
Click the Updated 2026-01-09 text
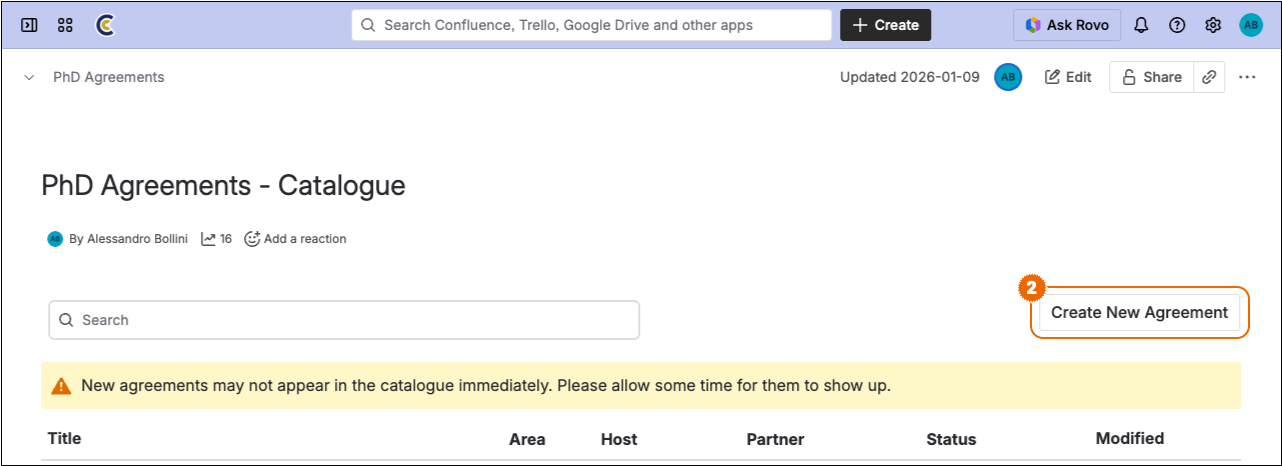(910, 77)
